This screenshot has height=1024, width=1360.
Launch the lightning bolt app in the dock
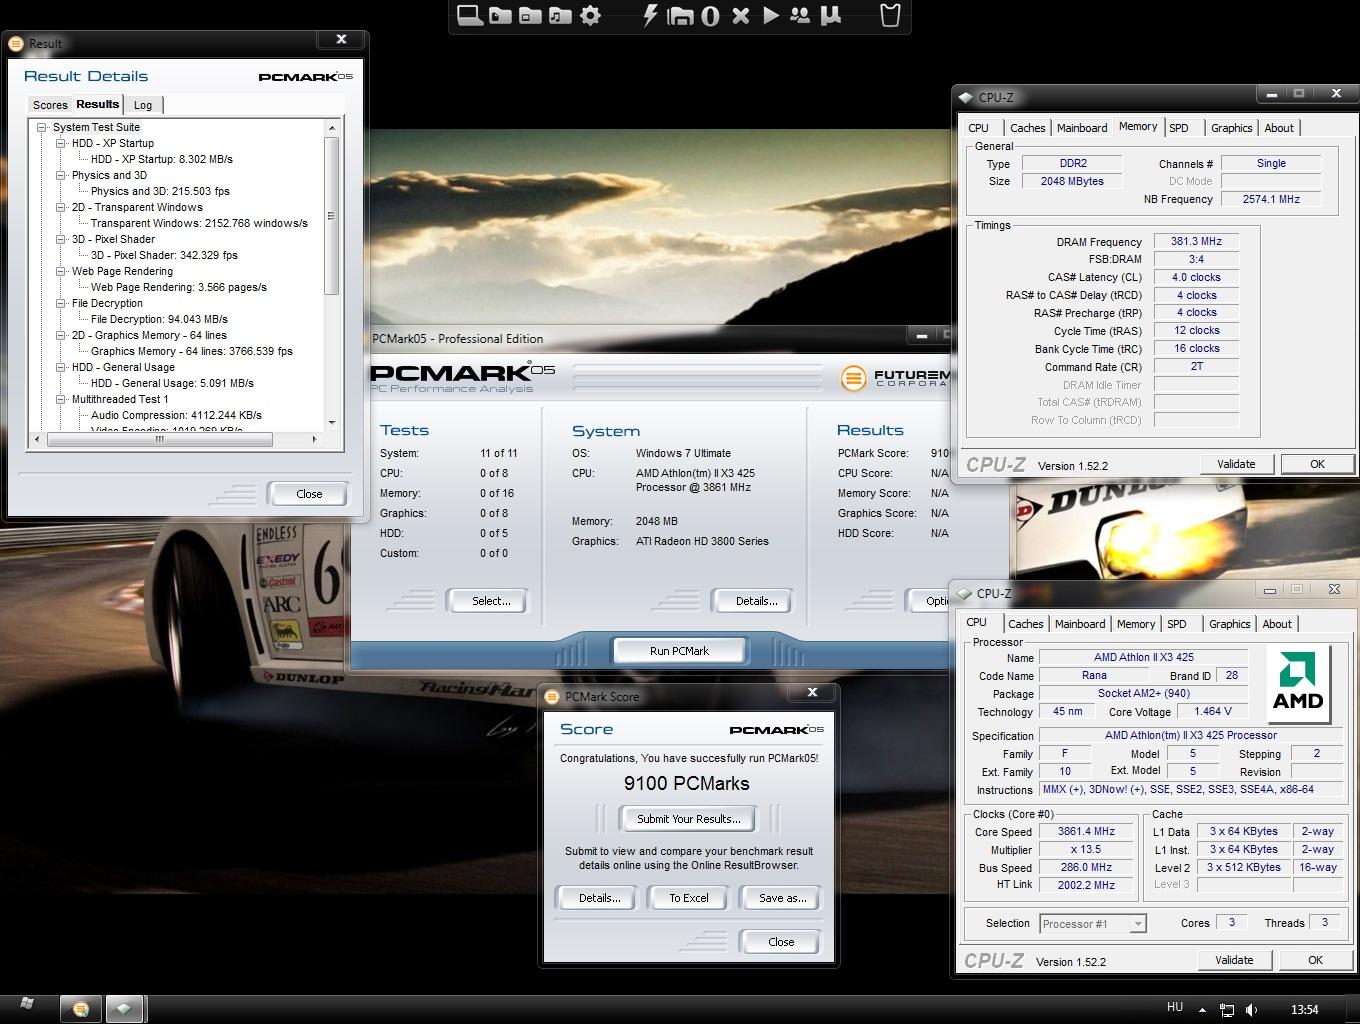point(650,16)
